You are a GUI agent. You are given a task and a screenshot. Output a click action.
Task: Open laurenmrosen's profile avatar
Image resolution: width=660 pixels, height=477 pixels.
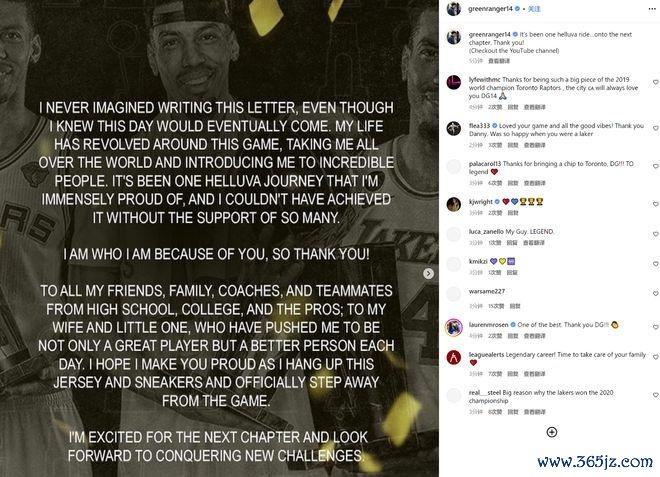(x=454, y=327)
